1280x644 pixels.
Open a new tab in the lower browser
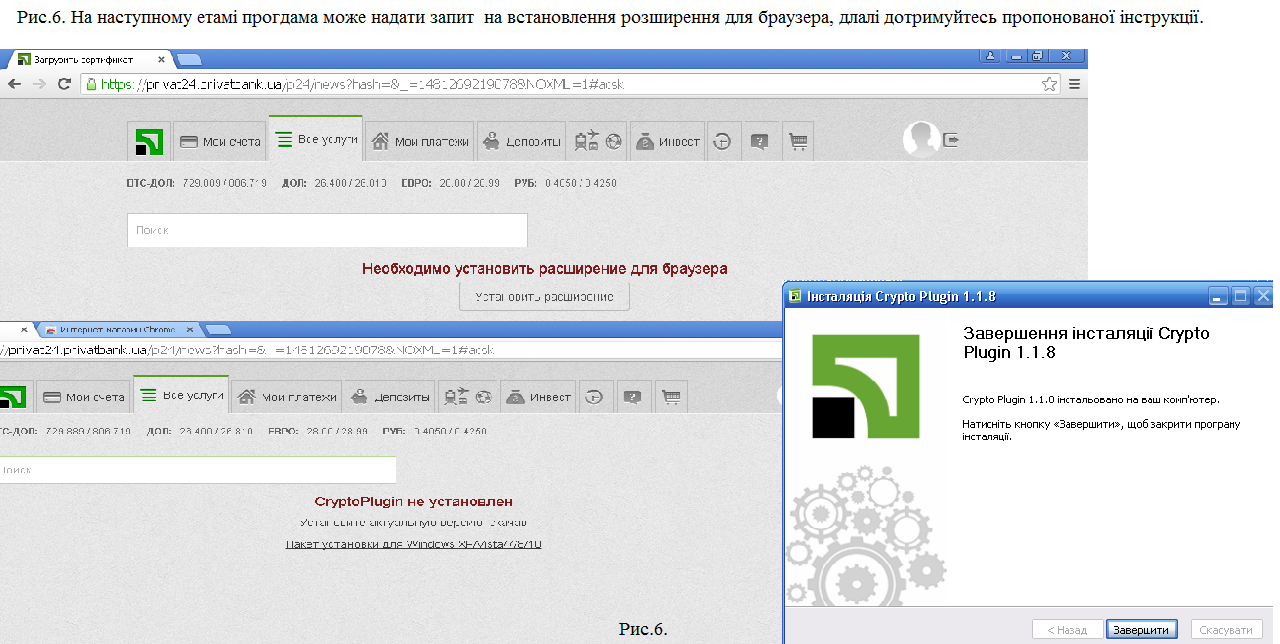(x=217, y=329)
